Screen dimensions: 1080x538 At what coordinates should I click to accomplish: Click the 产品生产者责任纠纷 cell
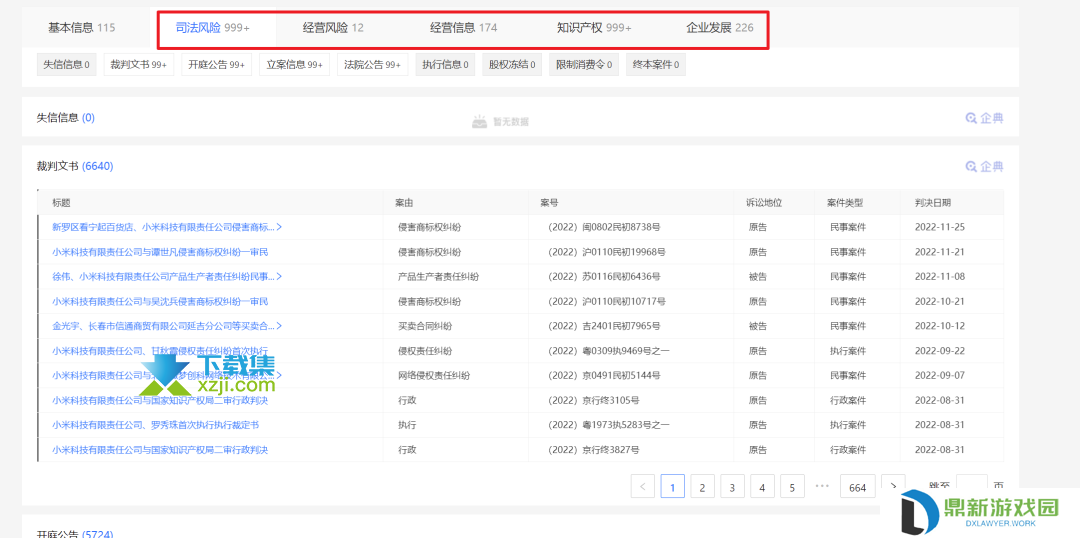439,276
